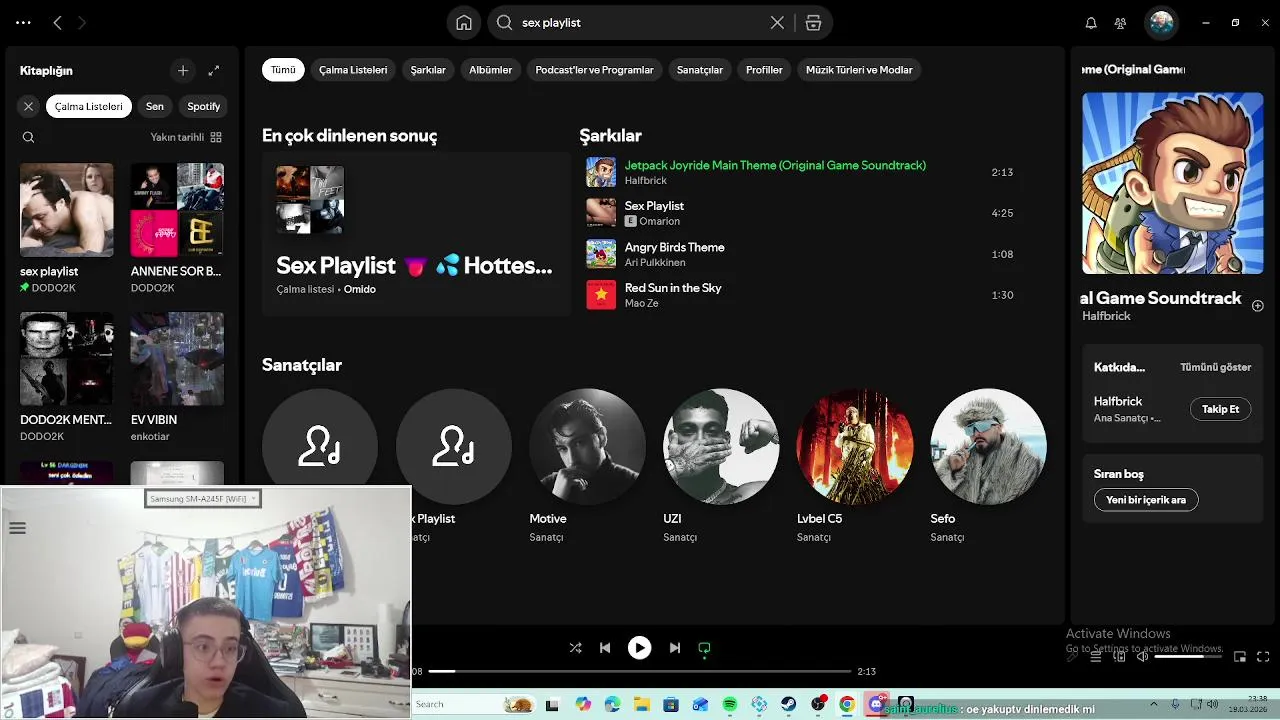Search within the library magnifier icon
Screen dimensions: 1280x720
click(x=28, y=137)
